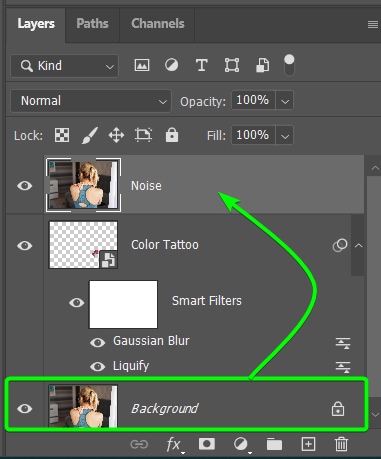This screenshot has width=381, height=459.
Task: Filter layers by pixel image type
Action: [142, 65]
